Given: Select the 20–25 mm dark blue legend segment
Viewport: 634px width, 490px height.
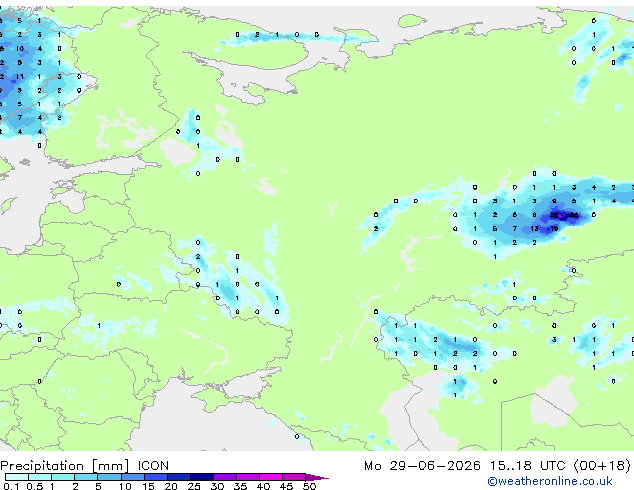Looking at the screenshot, I should pyautogui.click(x=178, y=477).
